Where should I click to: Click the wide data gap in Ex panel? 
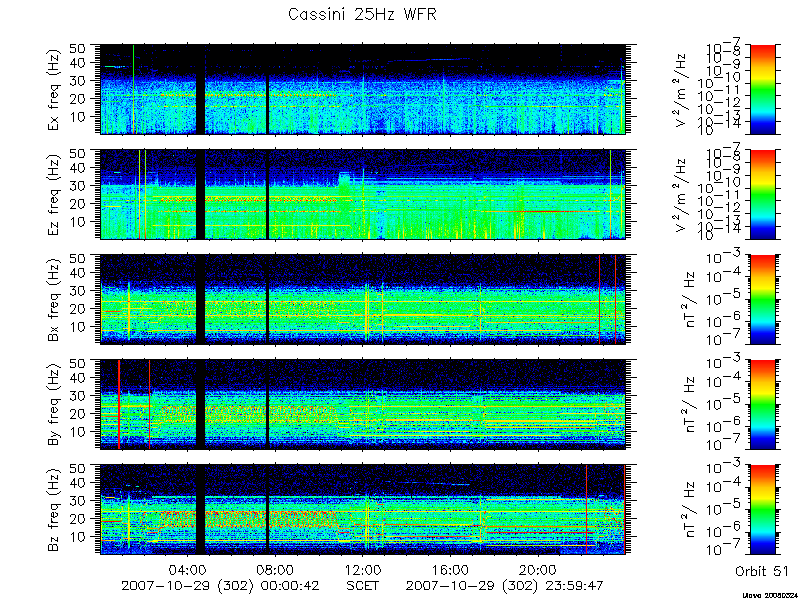click(201, 89)
